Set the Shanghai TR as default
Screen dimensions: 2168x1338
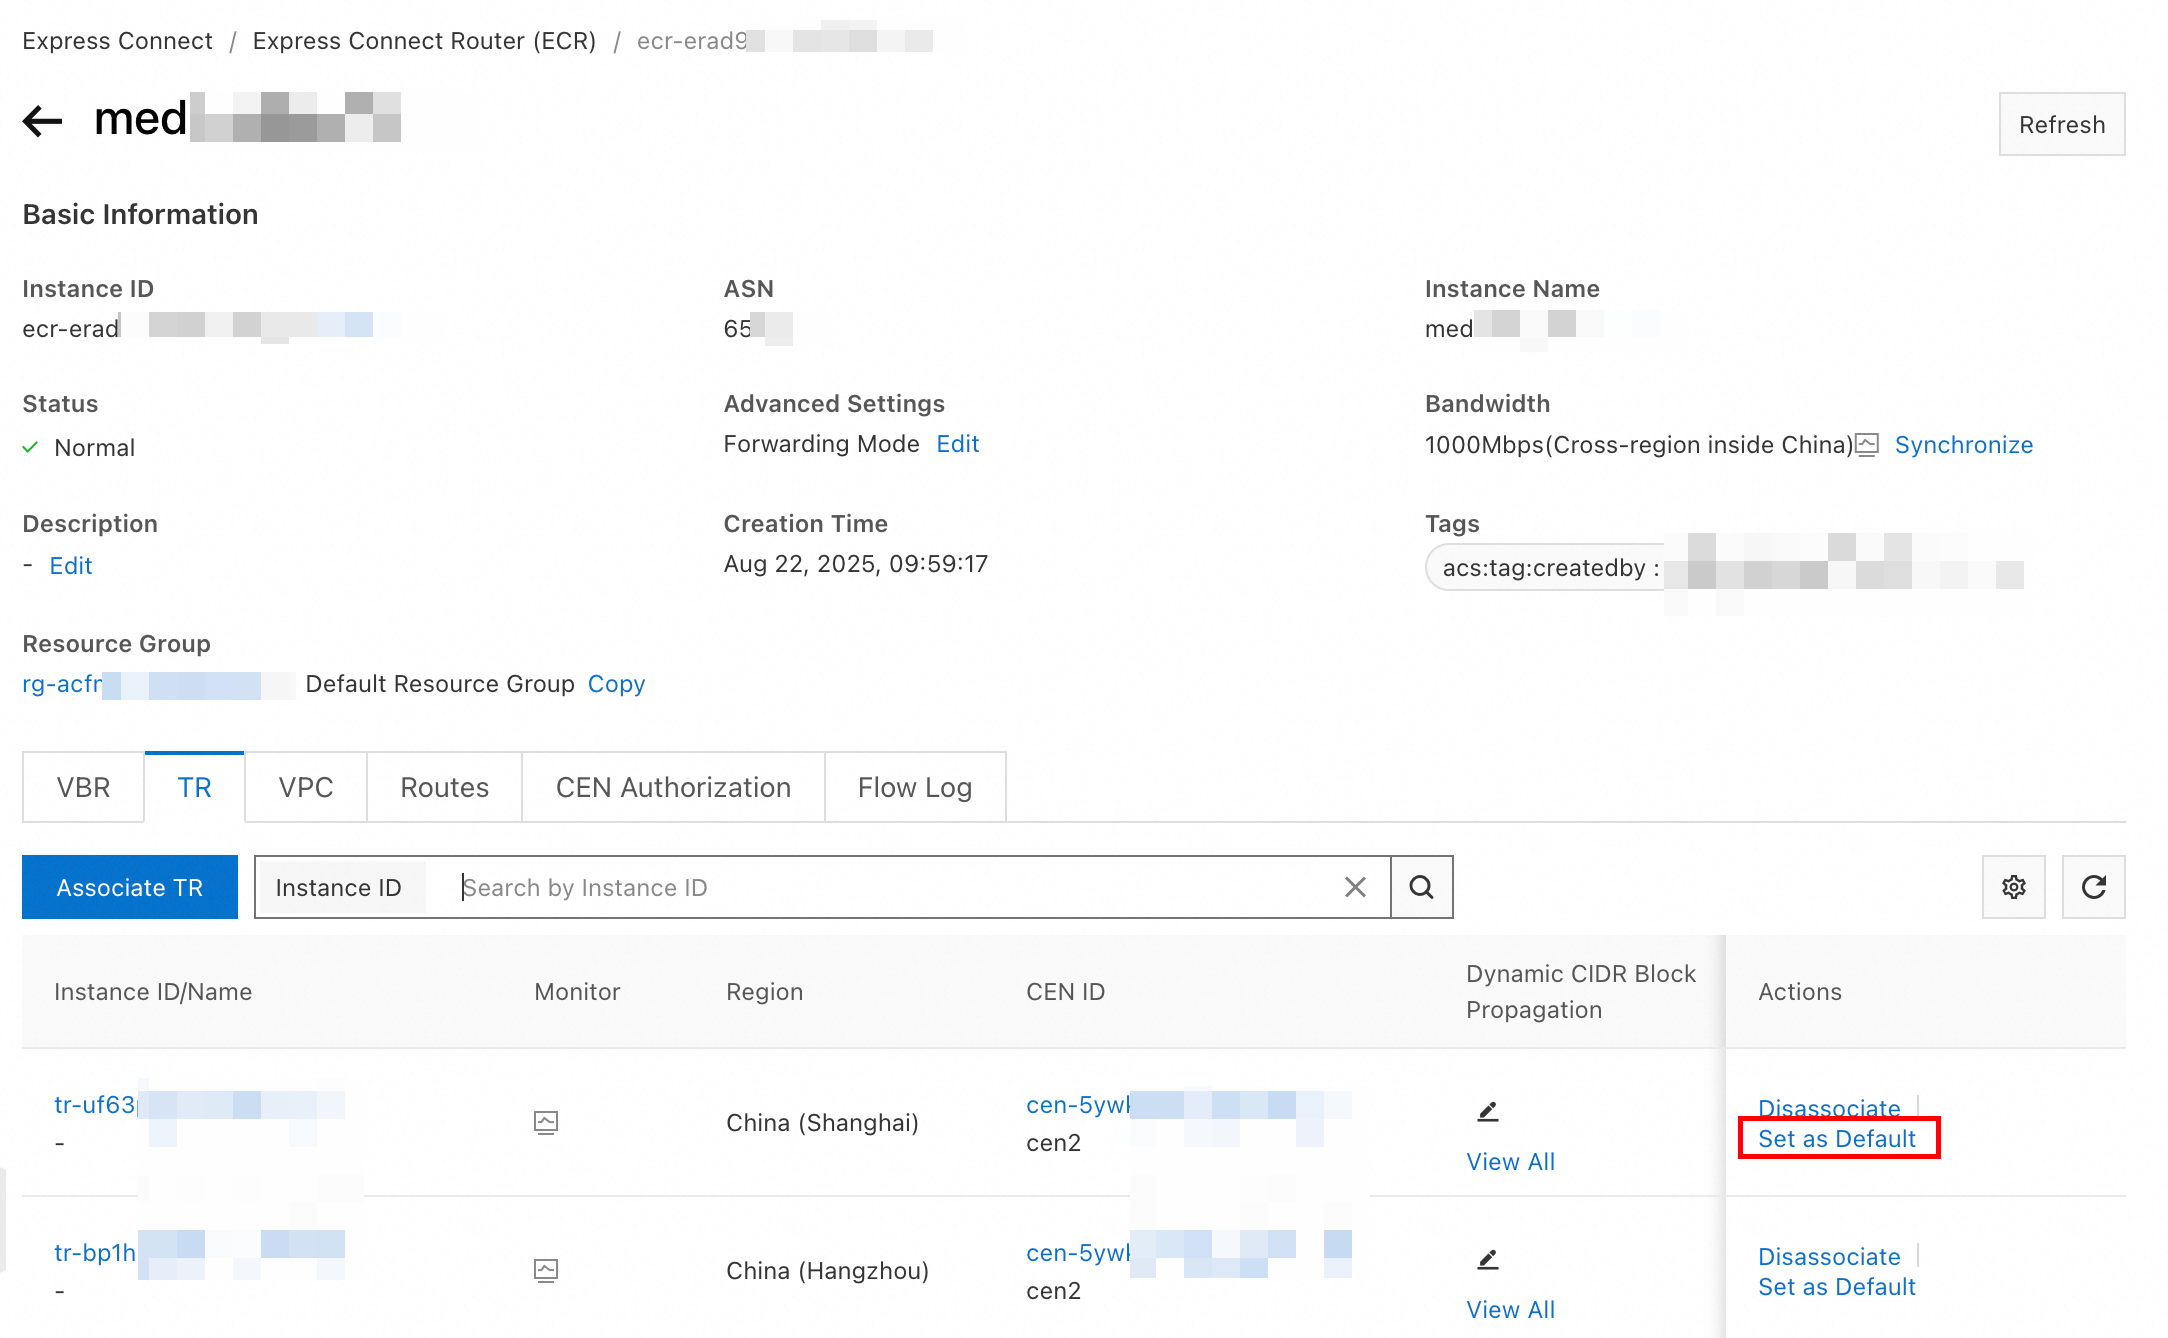(1836, 1139)
